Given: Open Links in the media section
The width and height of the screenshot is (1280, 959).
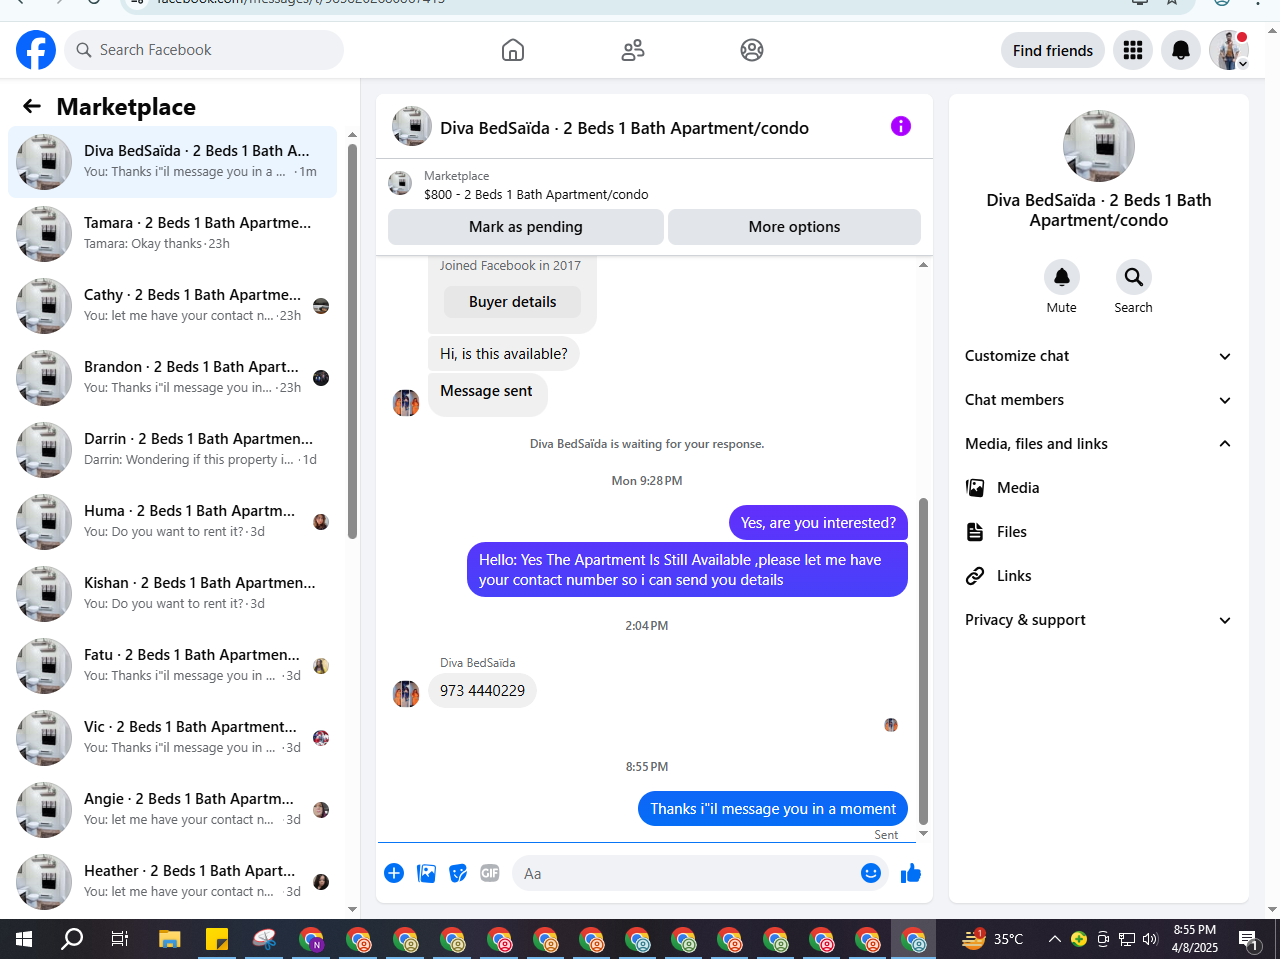Looking at the screenshot, I should coord(1099,576).
